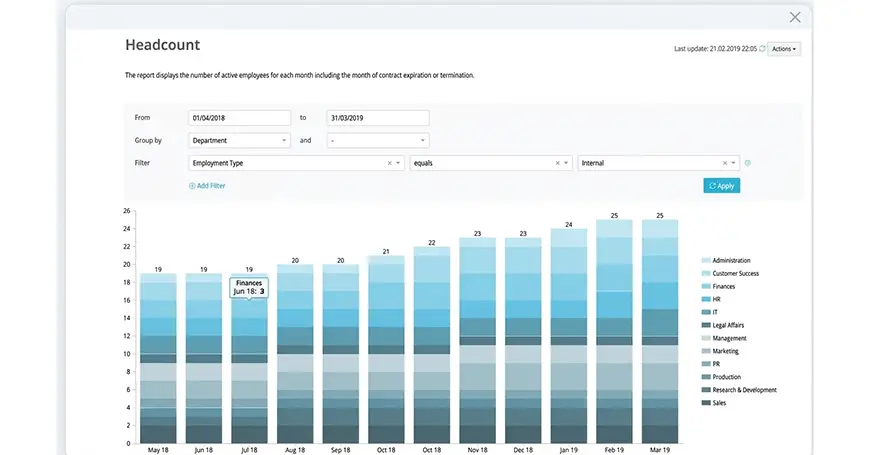Remove filter row with circle icon
Screen dimensions: 870x455
748,163
